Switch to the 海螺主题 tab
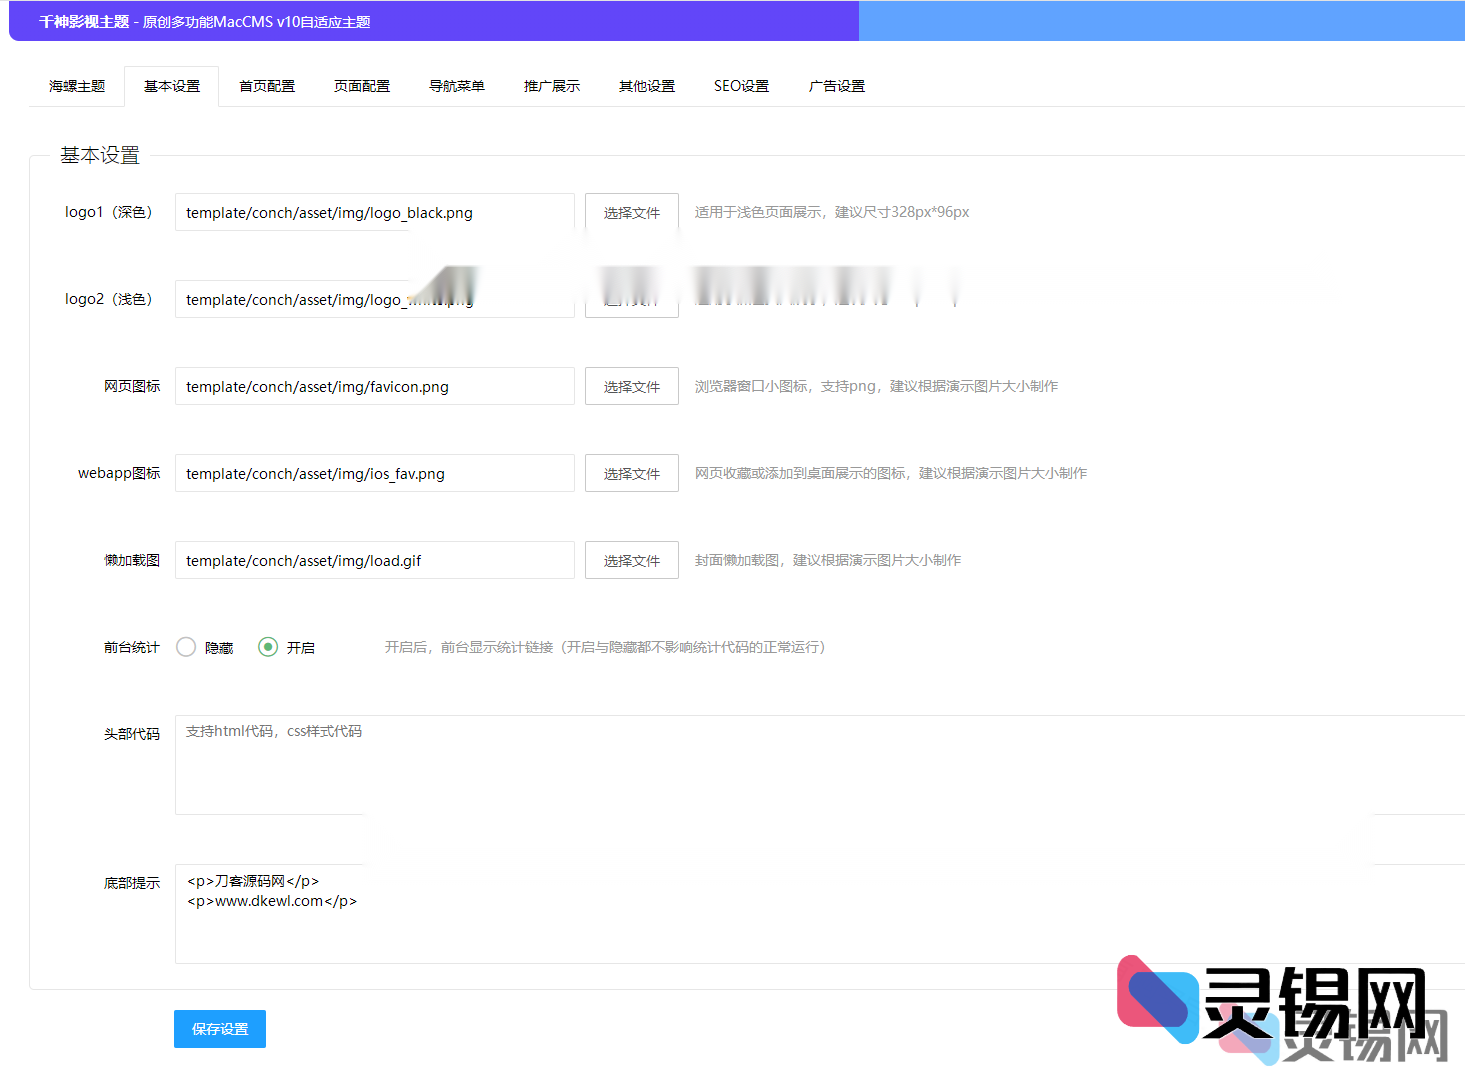This screenshot has width=1465, height=1081. tap(75, 86)
